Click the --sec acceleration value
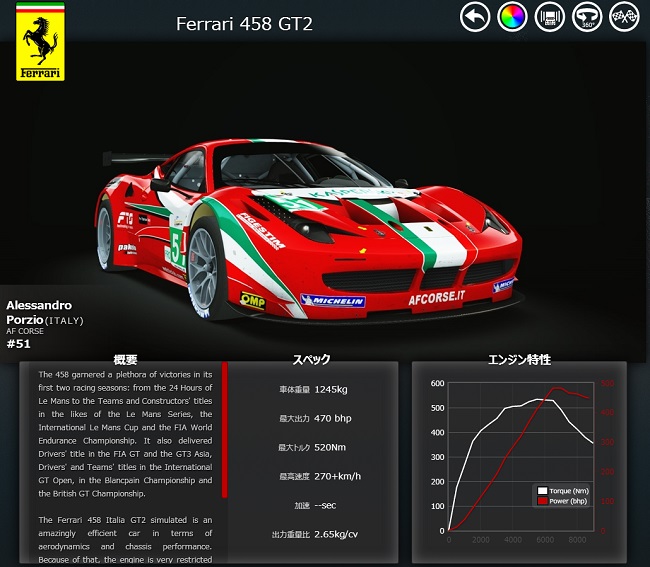Viewport: 650px width, 567px height. [325, 505]
